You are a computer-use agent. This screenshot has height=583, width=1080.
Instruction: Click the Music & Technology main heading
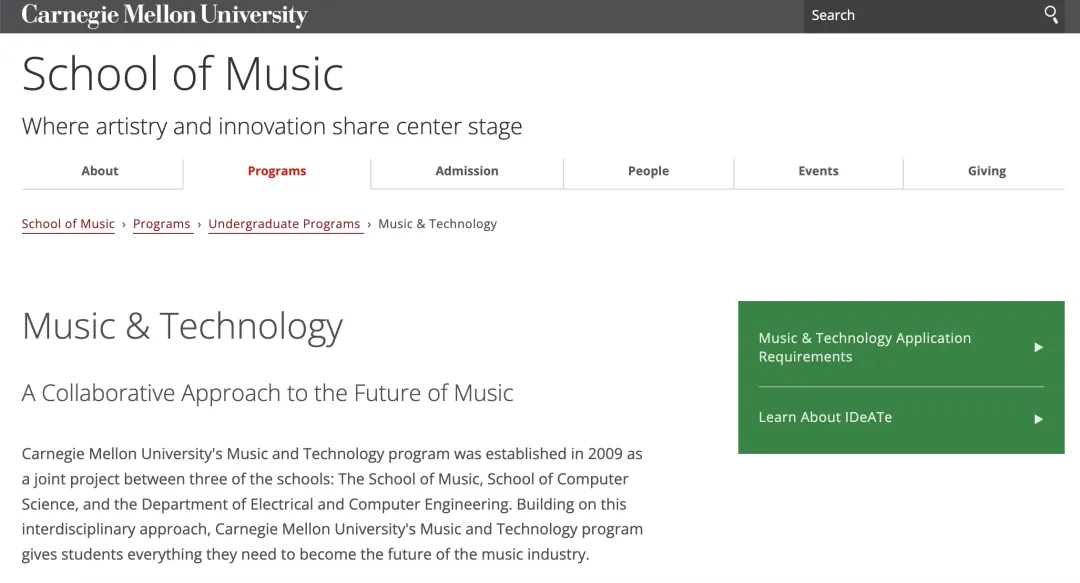coord(183,326)
